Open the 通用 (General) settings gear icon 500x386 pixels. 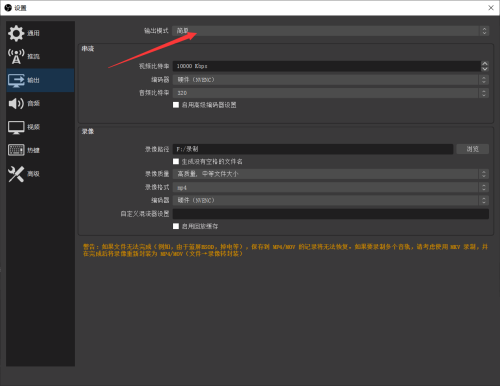point(16,33)
